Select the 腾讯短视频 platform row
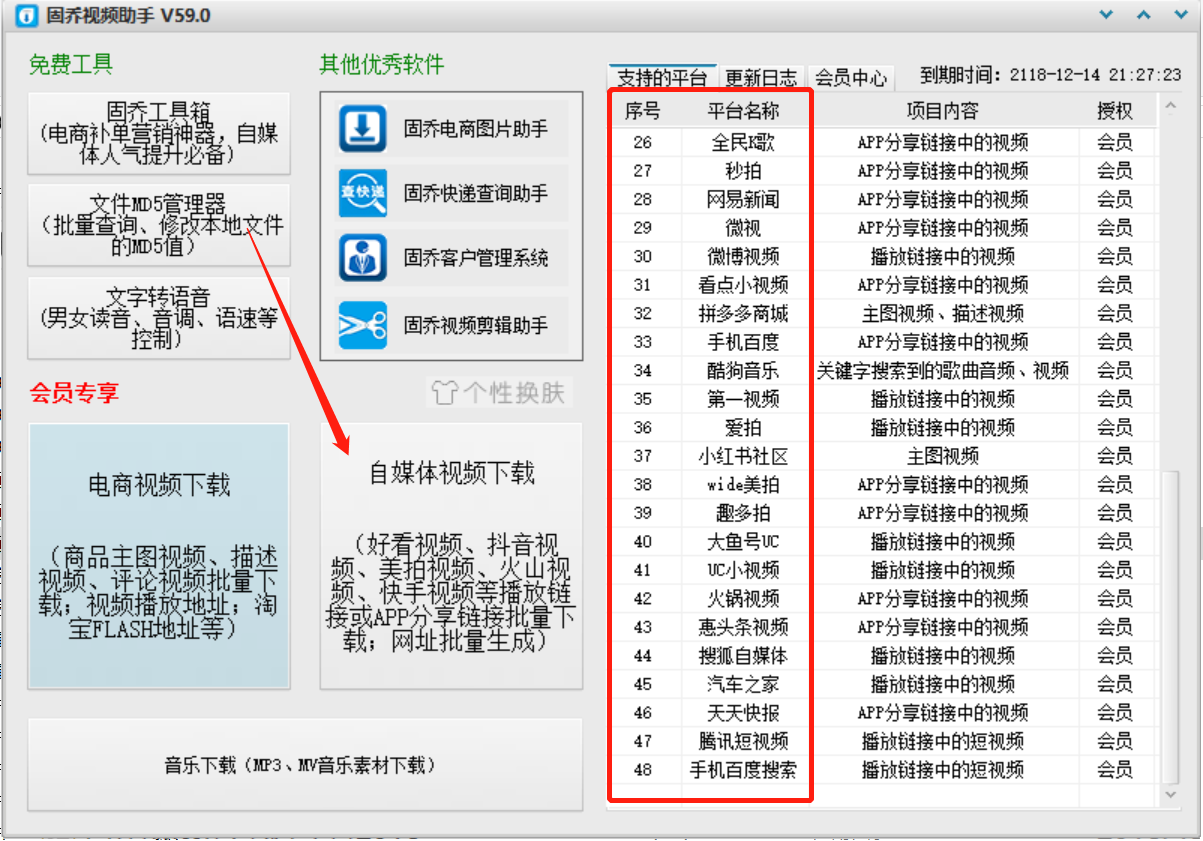Viewport: 1203px width, 841px height. pos(883,742)
